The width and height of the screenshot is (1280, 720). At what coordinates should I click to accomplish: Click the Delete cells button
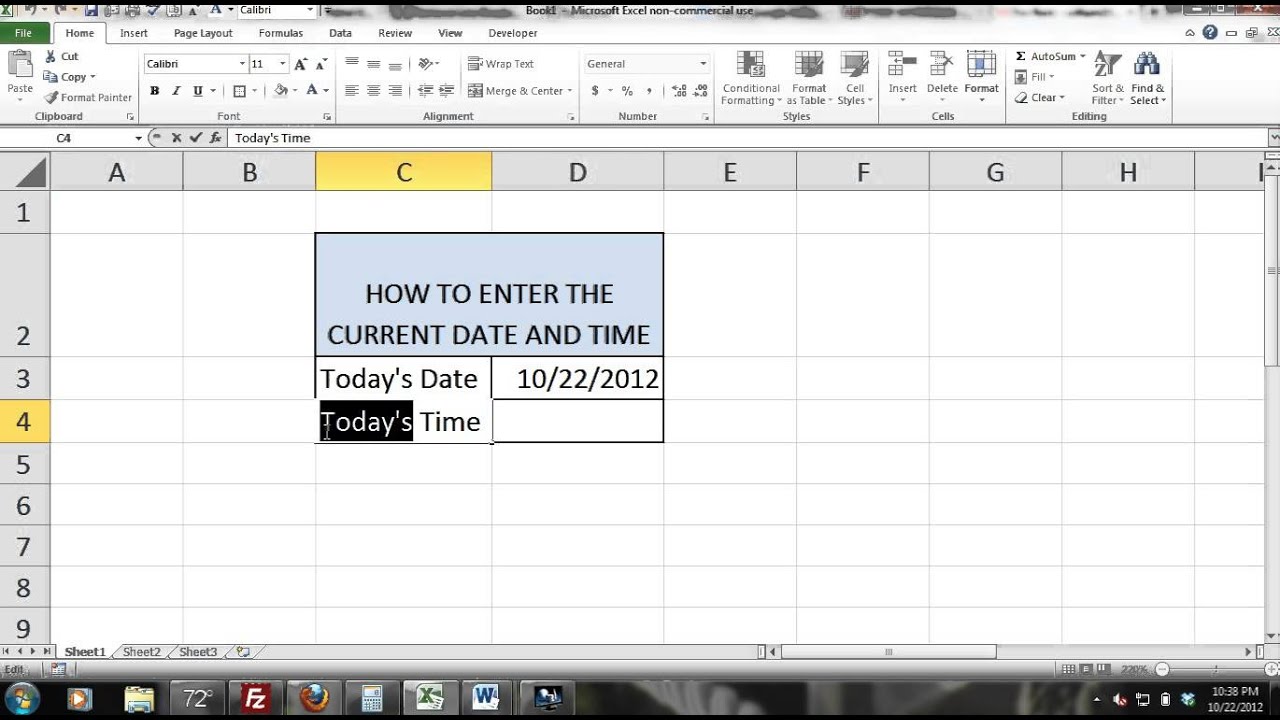(942, 75)
